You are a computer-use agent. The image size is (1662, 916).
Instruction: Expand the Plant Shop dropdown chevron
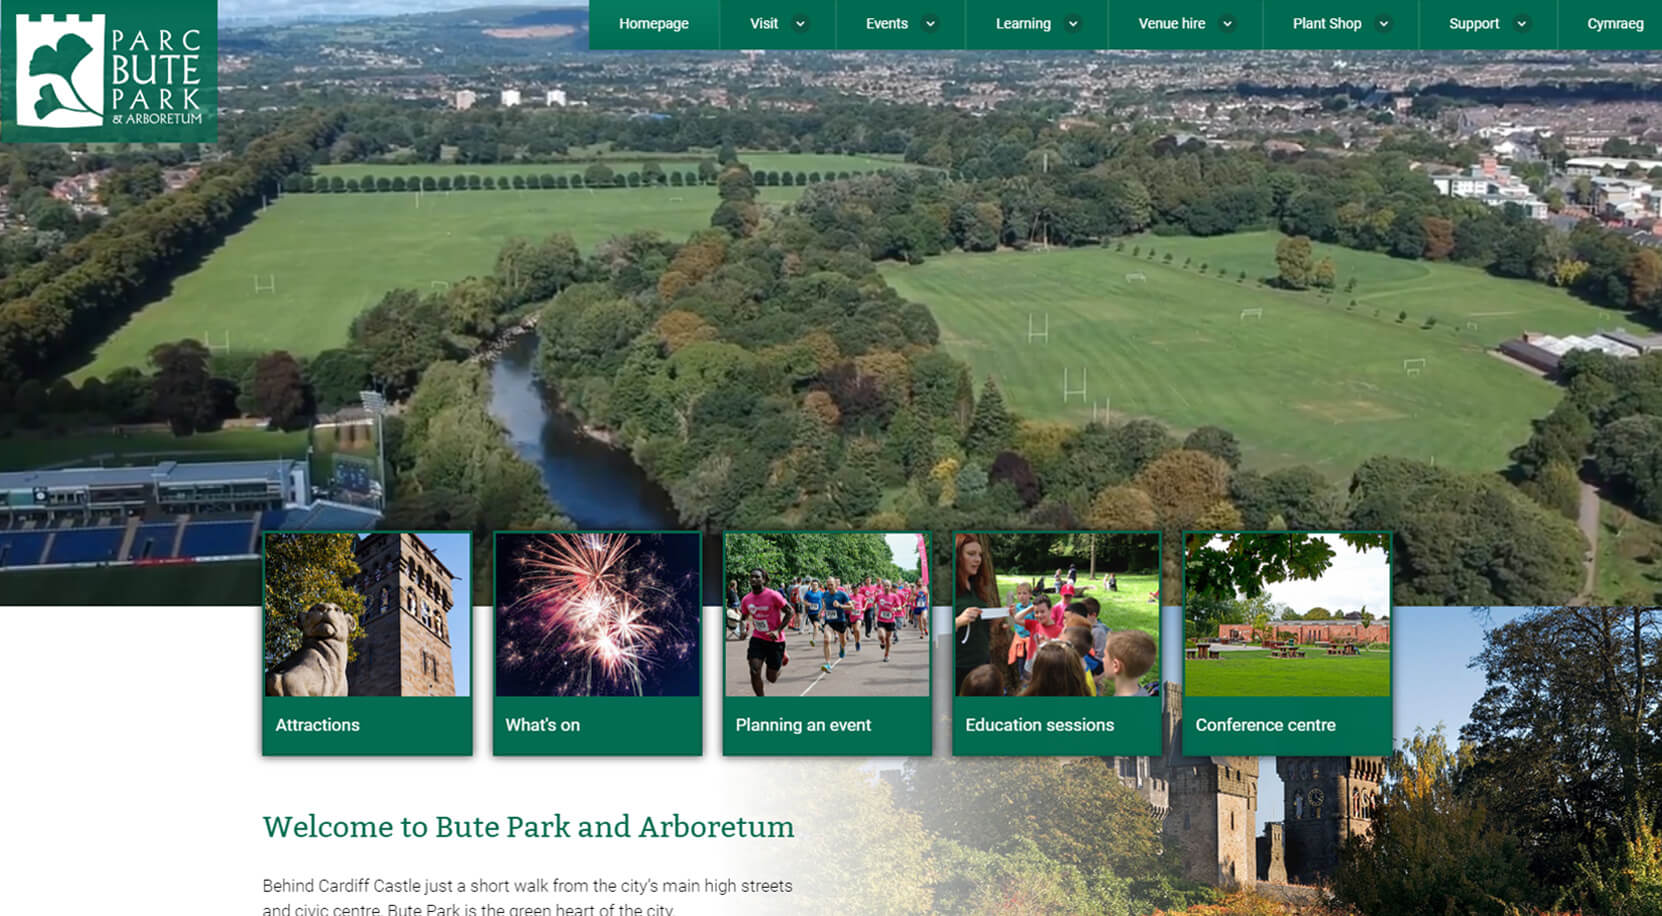click(x=1384, y=24)
